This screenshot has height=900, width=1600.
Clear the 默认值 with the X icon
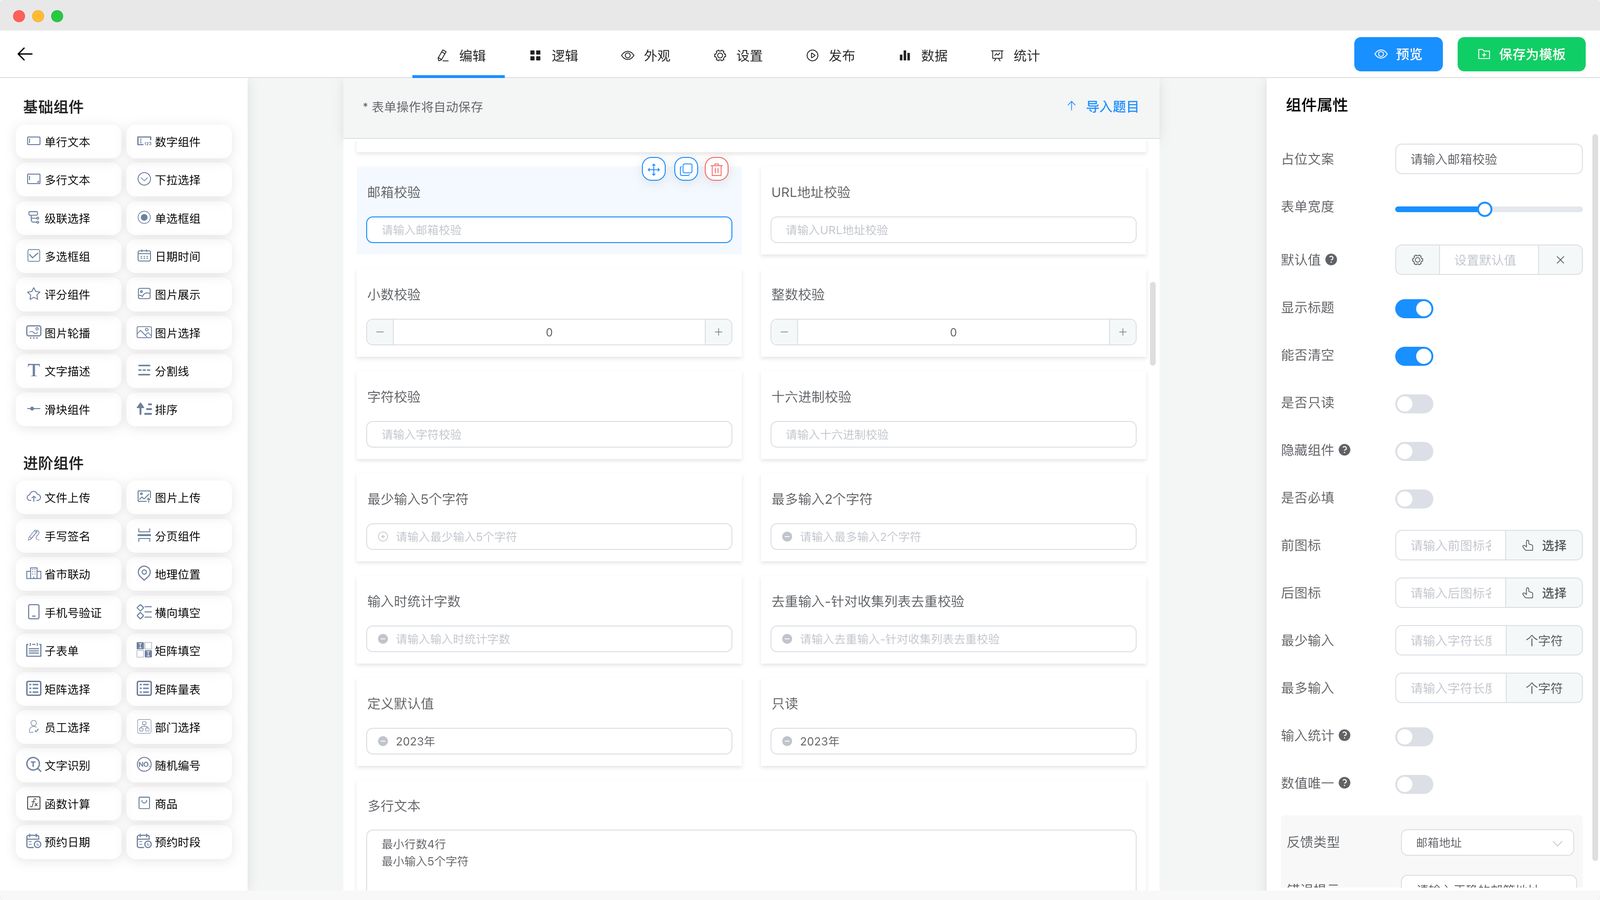[1560, 260]
